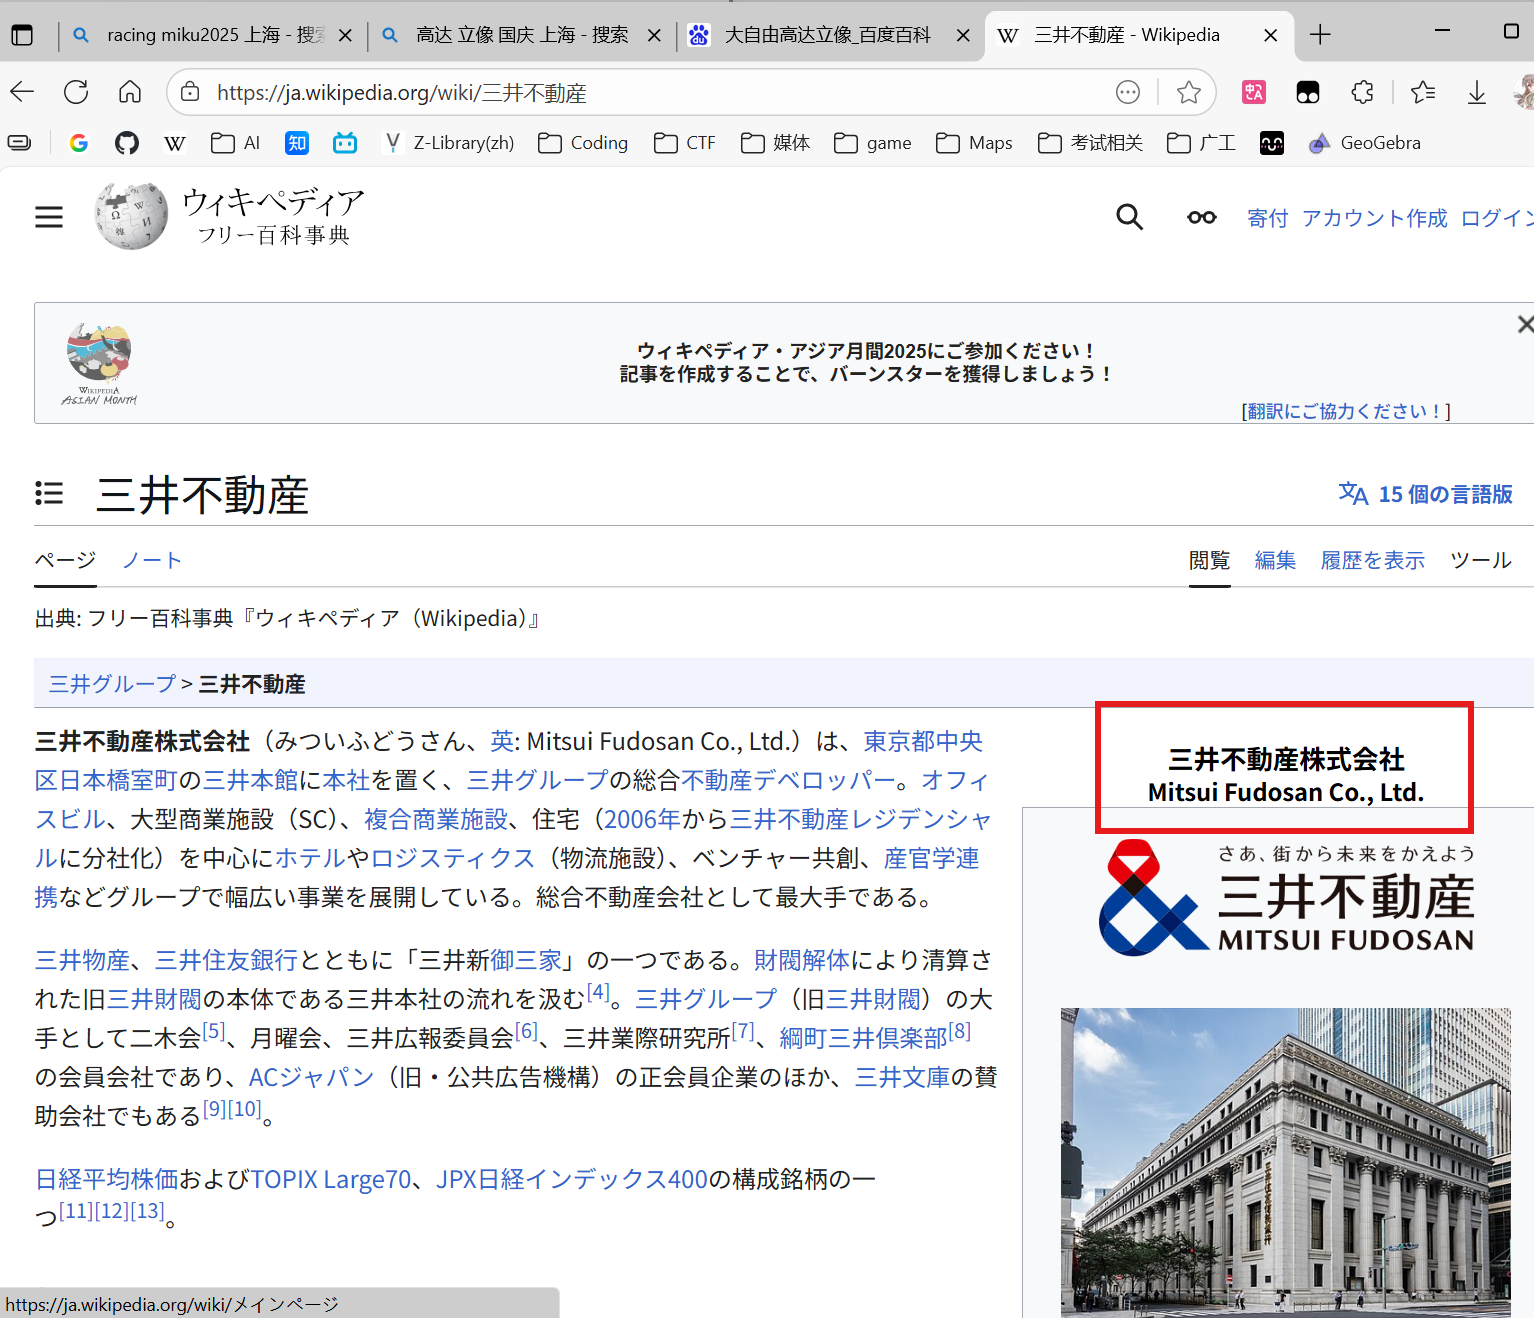Click the 履歴を表示 link
Screen dimensions: 1534x1318
coord(1372,560)
